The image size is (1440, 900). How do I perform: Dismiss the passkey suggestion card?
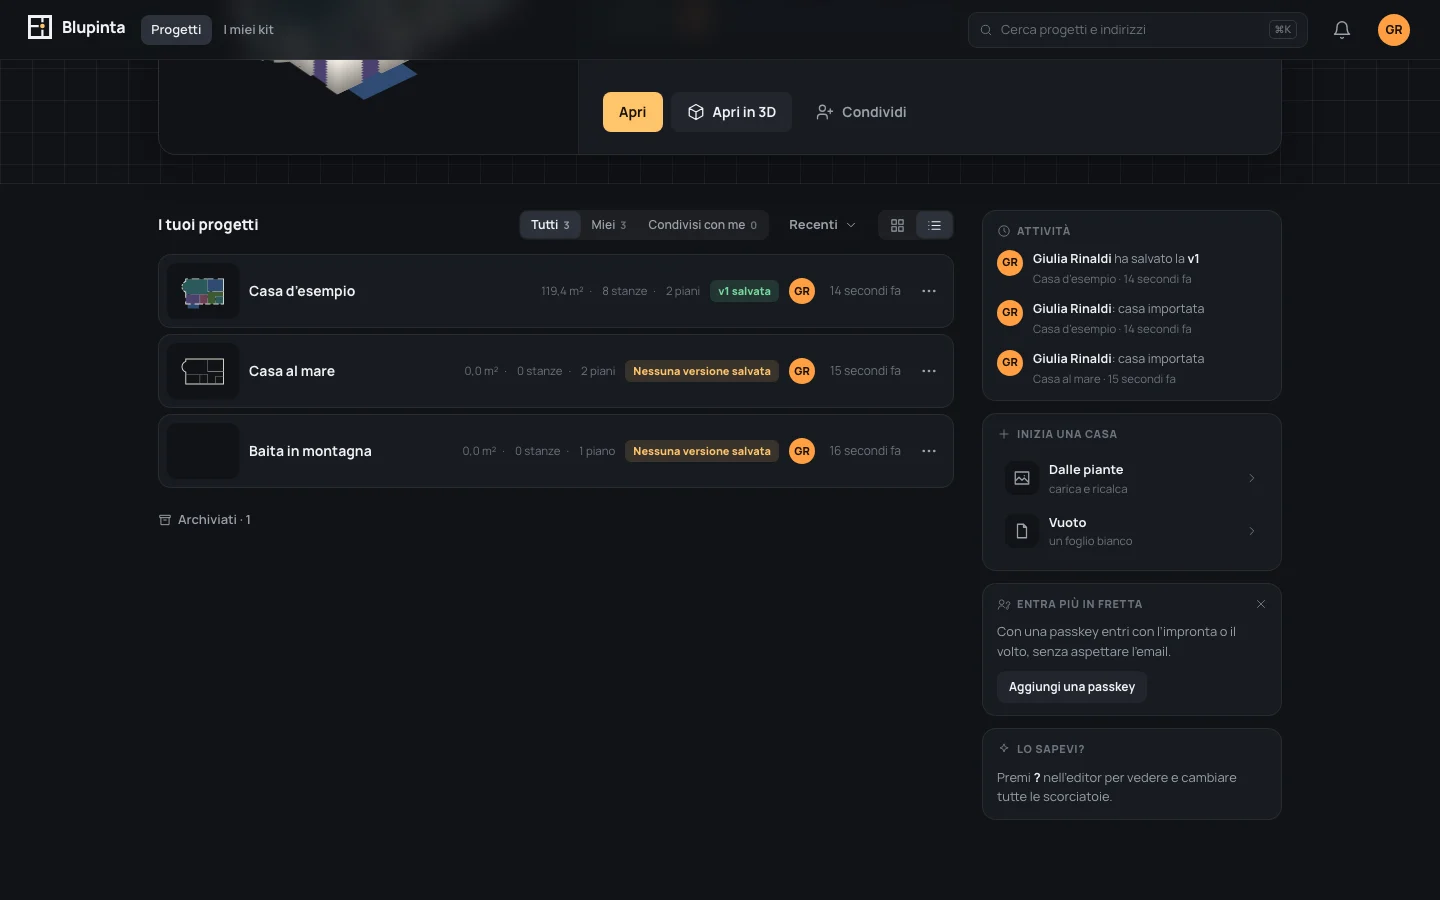(1261, 604)
